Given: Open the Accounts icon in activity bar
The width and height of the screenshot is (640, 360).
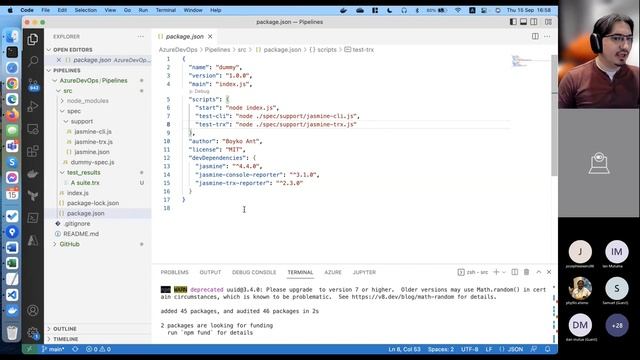Looking at the screenshot, I should point(33,311).
